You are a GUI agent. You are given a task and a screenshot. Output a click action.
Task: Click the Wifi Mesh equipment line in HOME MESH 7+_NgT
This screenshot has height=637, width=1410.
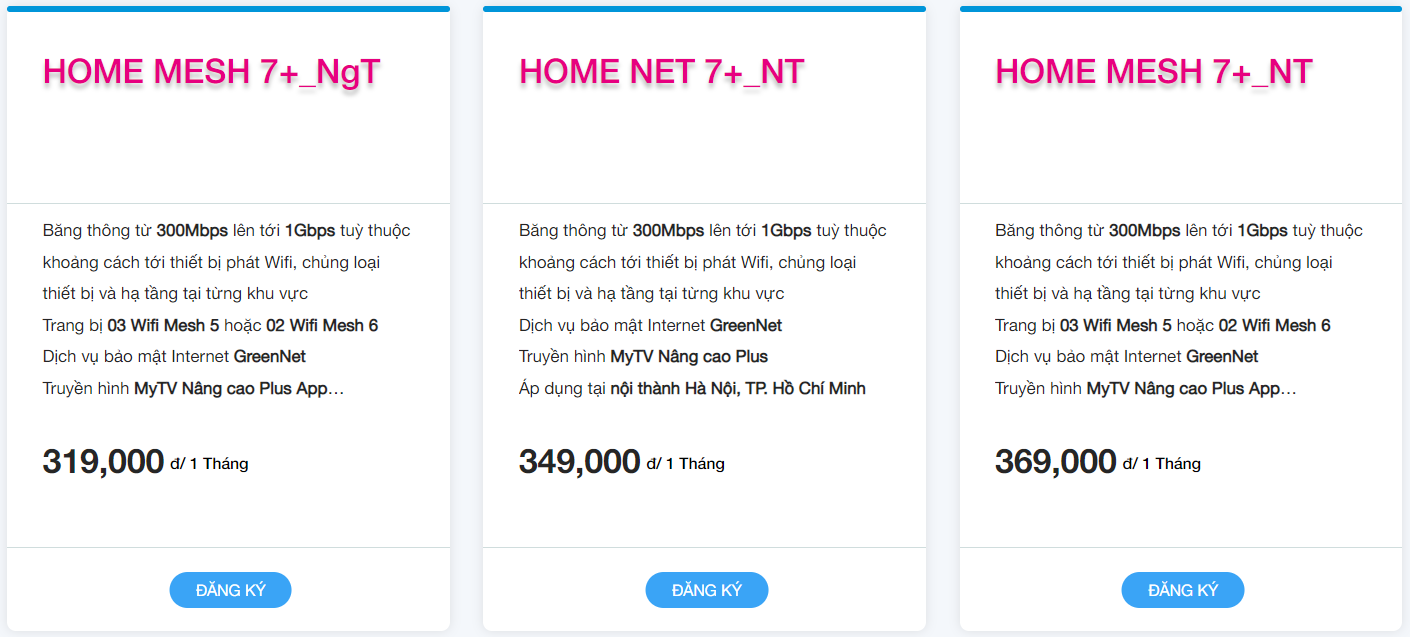(210, 325)
